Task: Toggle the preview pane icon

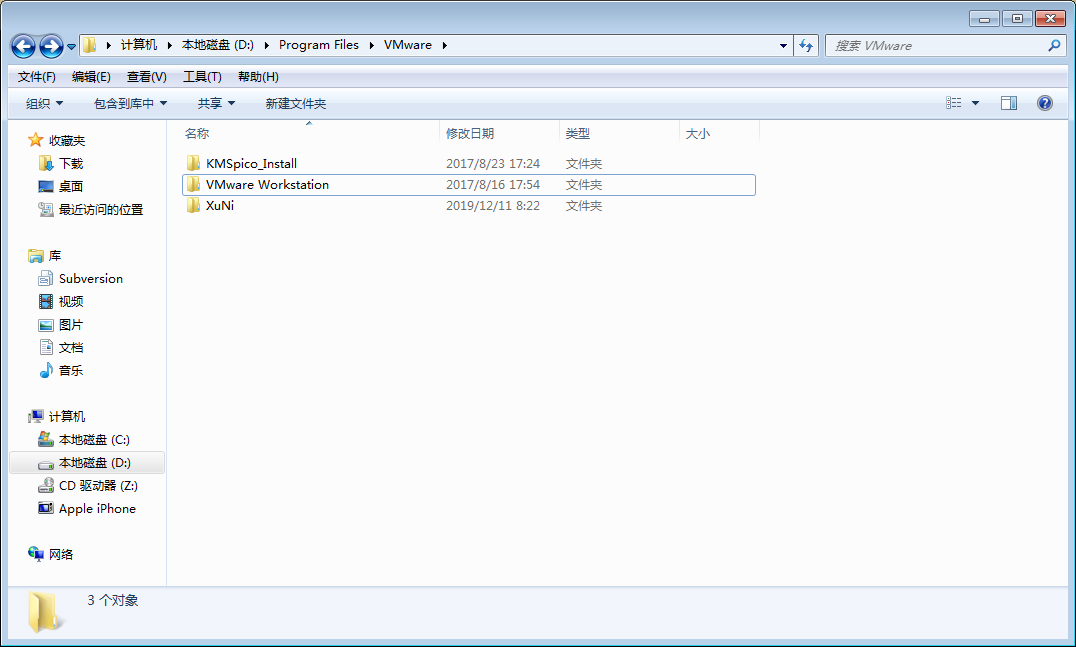Action: click(x=1009, y=102)
